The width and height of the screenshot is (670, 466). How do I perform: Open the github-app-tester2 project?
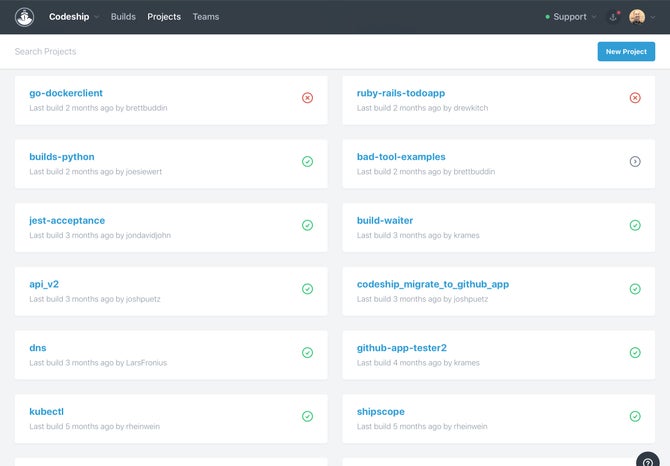click(402, 348)
